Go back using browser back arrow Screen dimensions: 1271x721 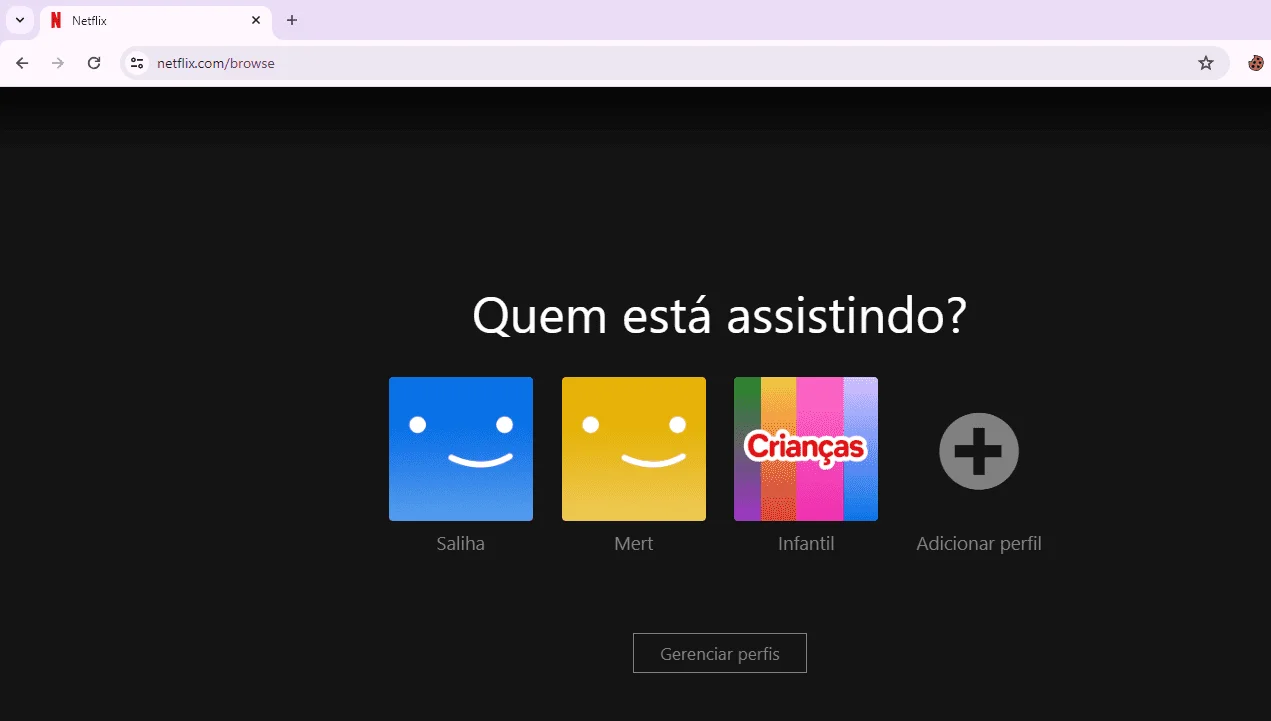[x=22, y=63]
